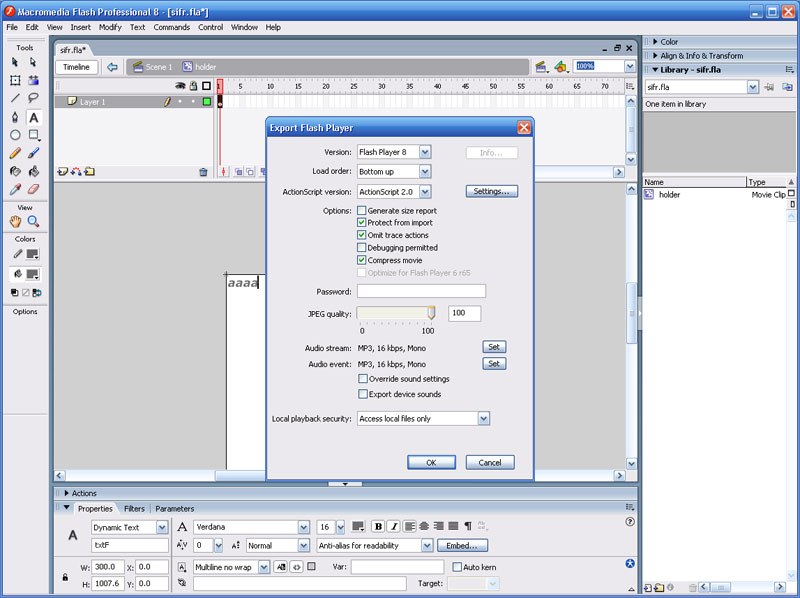Select the Free Transform tool
The image size is (800, 598).
tap(15, 80)
